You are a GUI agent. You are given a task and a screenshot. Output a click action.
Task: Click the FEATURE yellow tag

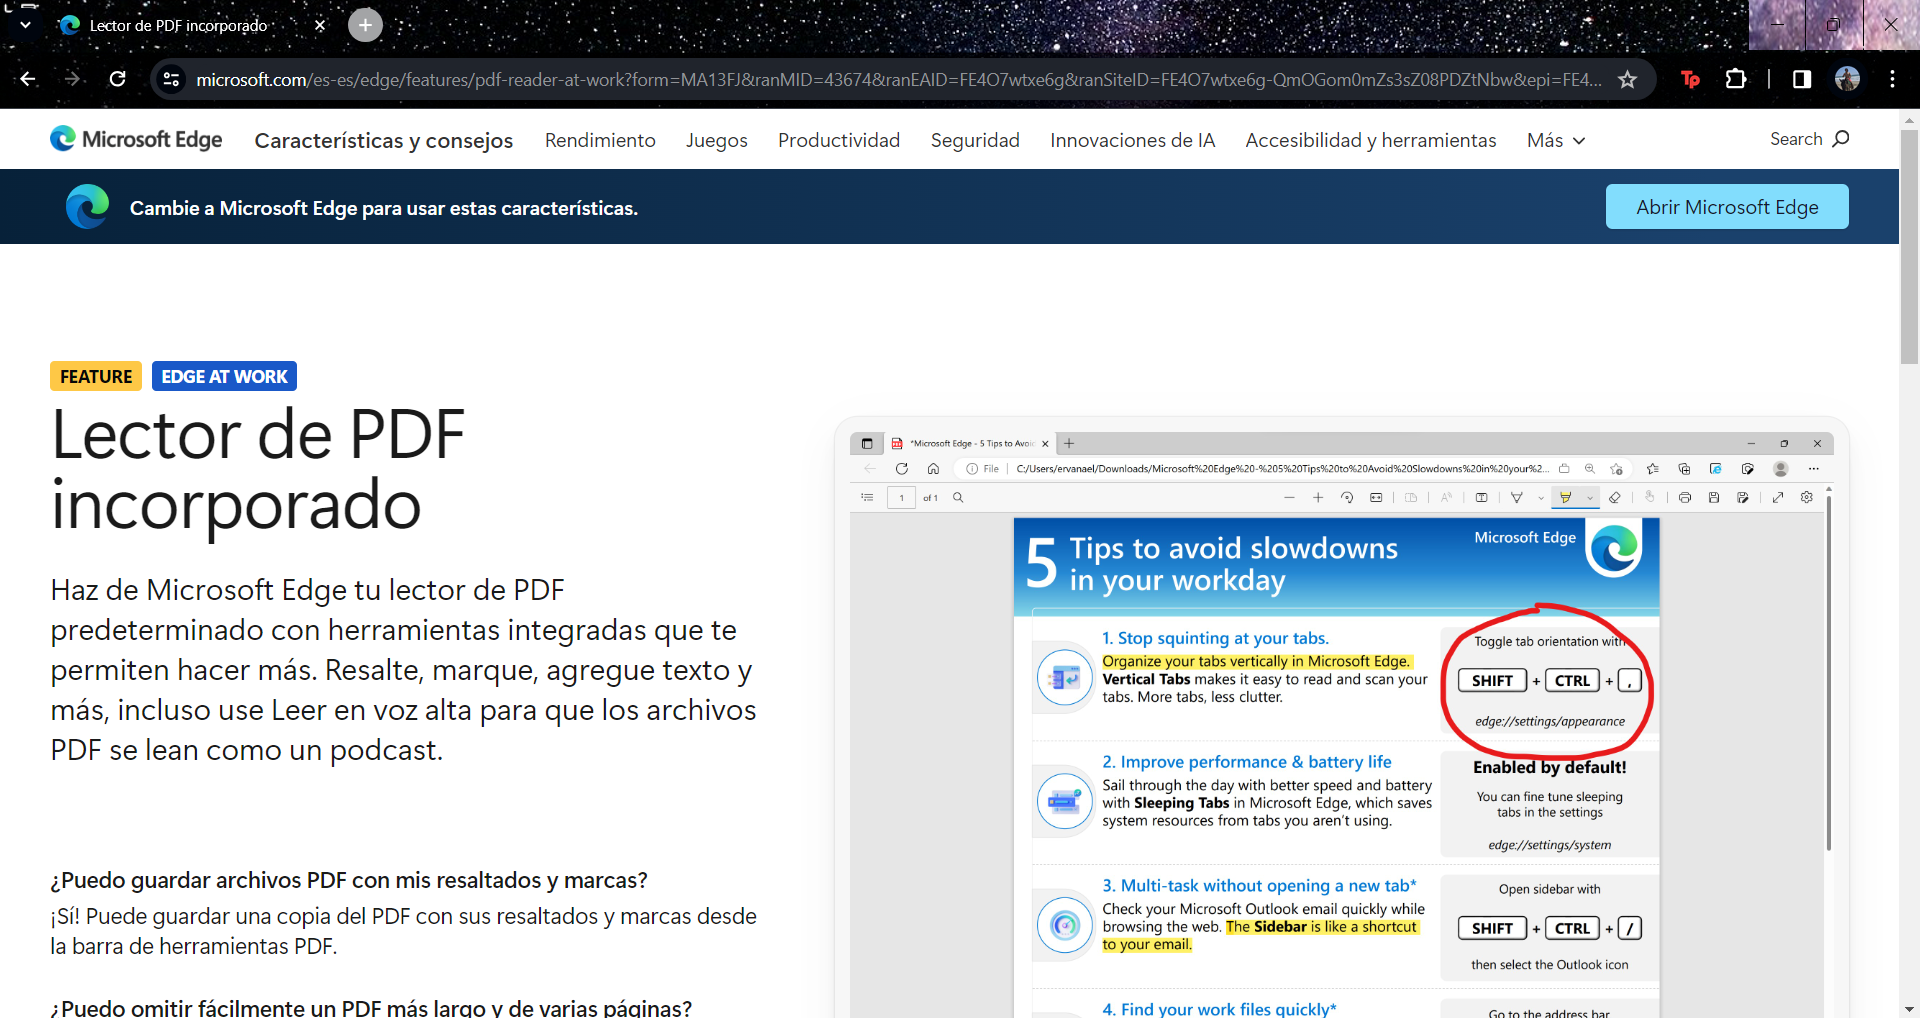click(96, 376)
